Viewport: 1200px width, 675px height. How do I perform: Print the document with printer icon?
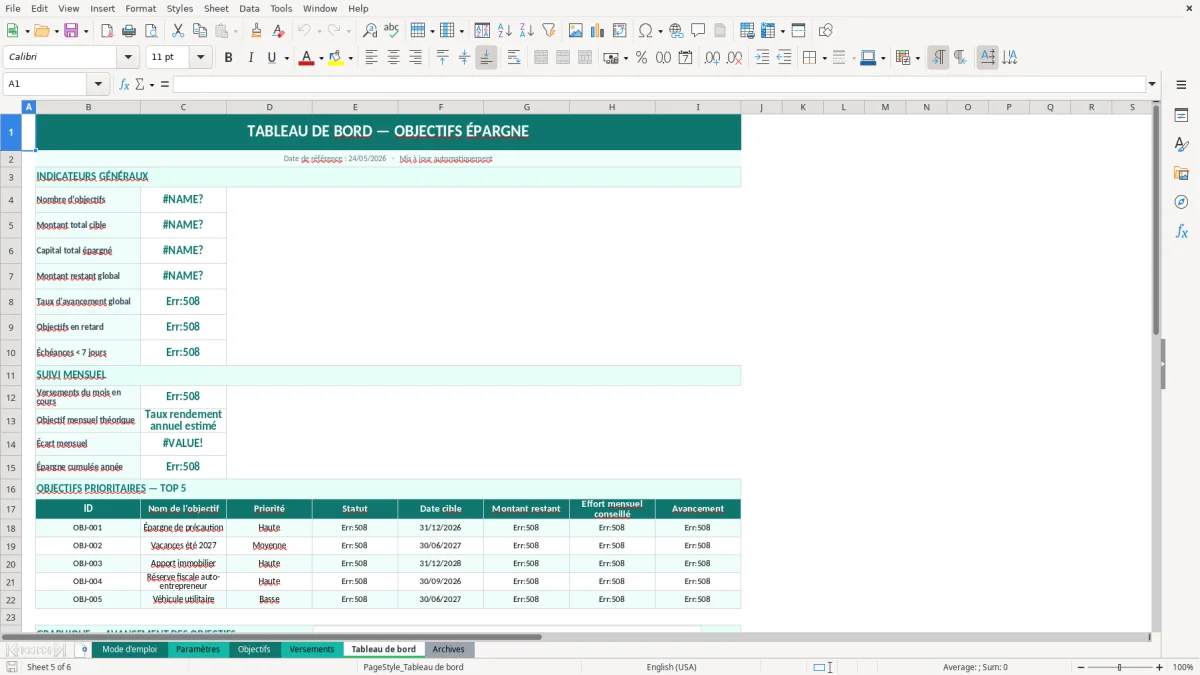129,31
